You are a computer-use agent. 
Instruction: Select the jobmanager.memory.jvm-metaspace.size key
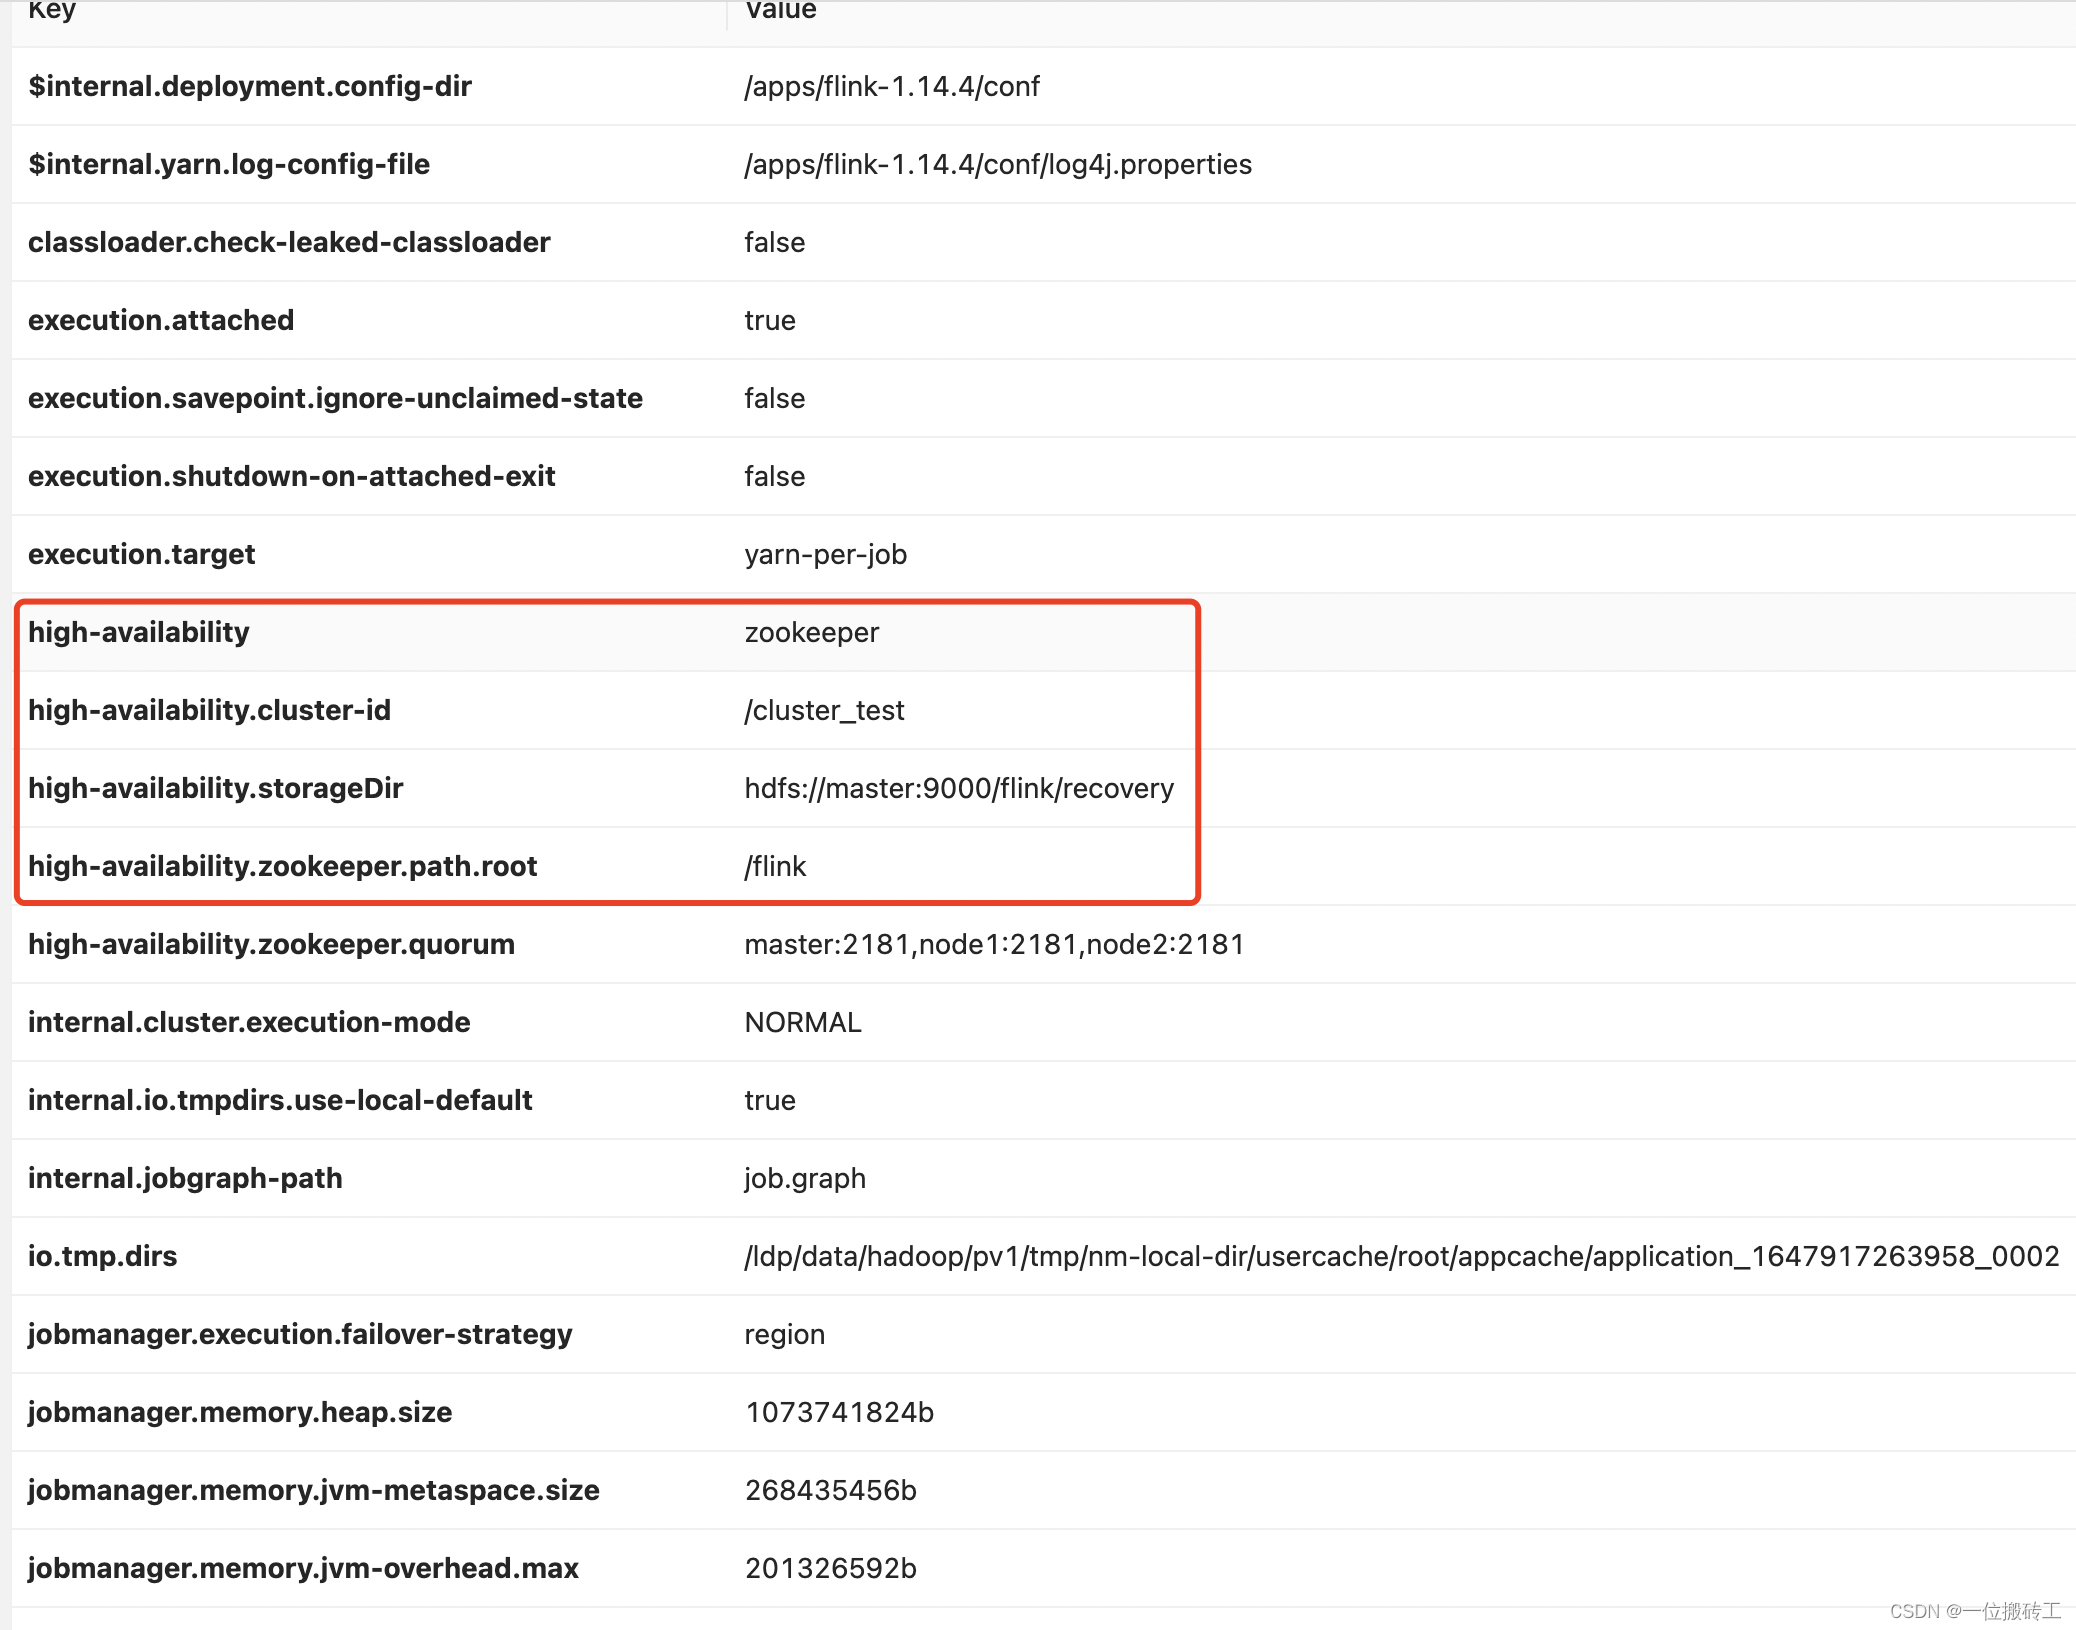314,1490
